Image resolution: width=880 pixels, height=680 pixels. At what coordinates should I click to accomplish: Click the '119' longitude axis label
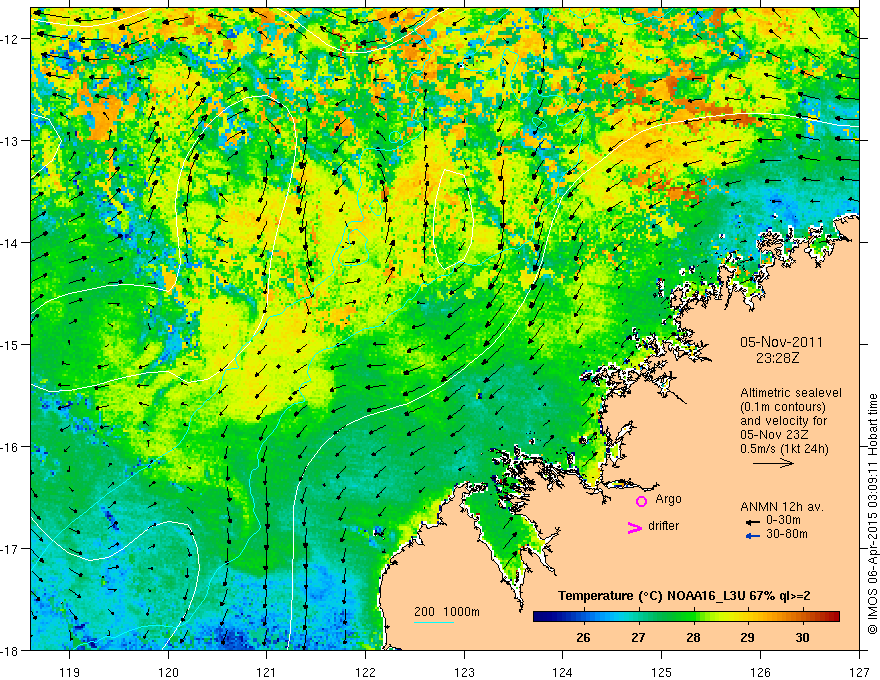click(70, 672)
